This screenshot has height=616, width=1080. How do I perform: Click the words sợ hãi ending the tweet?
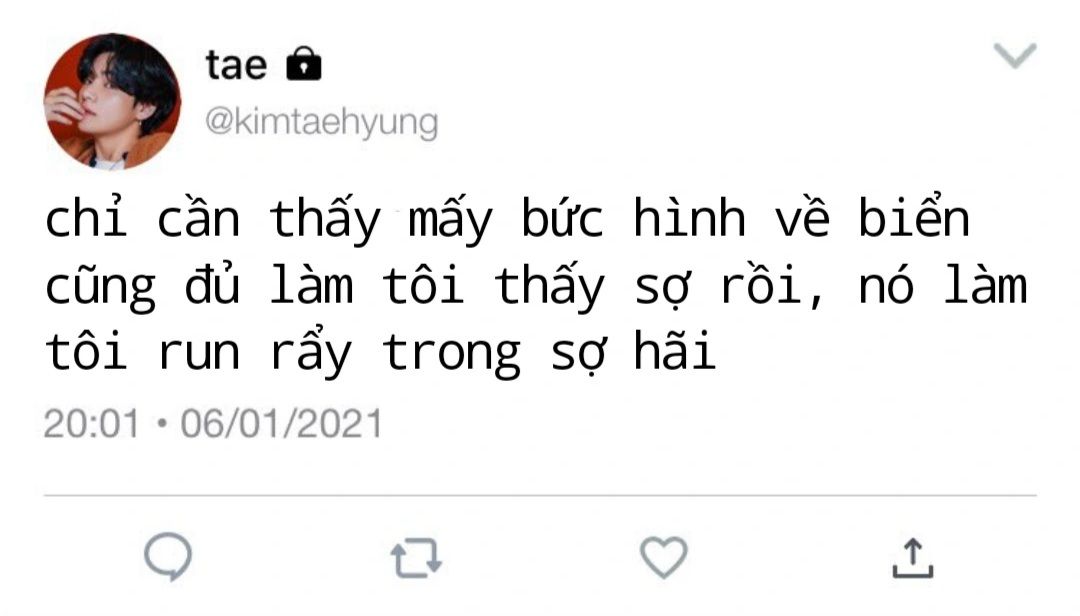633,353
